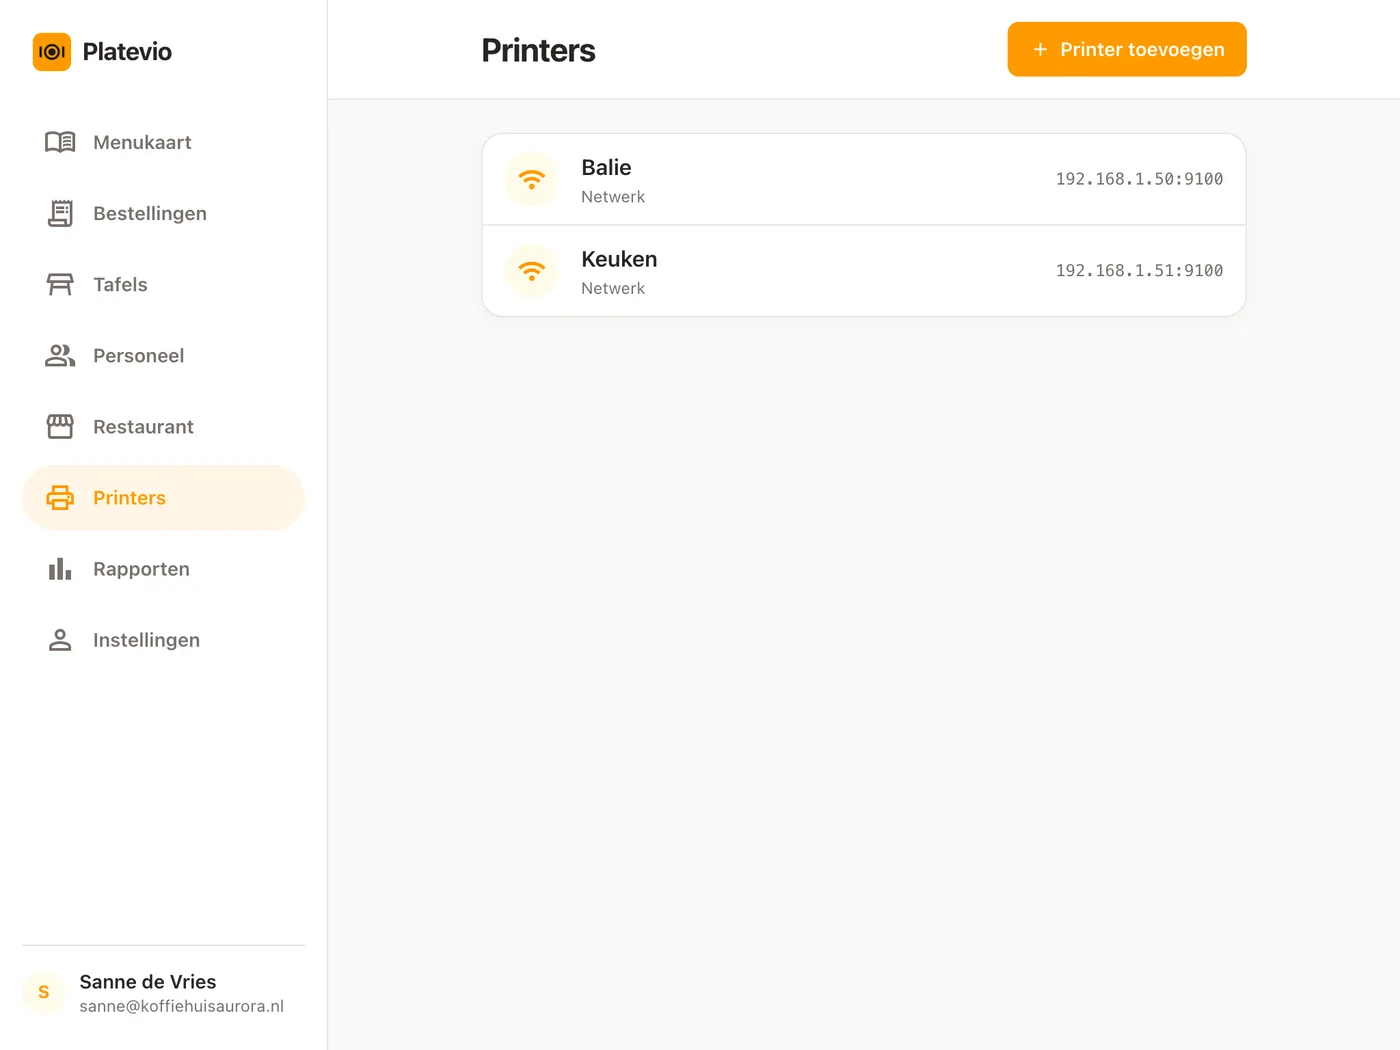Viewport: 1400px width, 1050px height.
Task: Click the Keuken printer wifi icon
Action: [532, 270]
